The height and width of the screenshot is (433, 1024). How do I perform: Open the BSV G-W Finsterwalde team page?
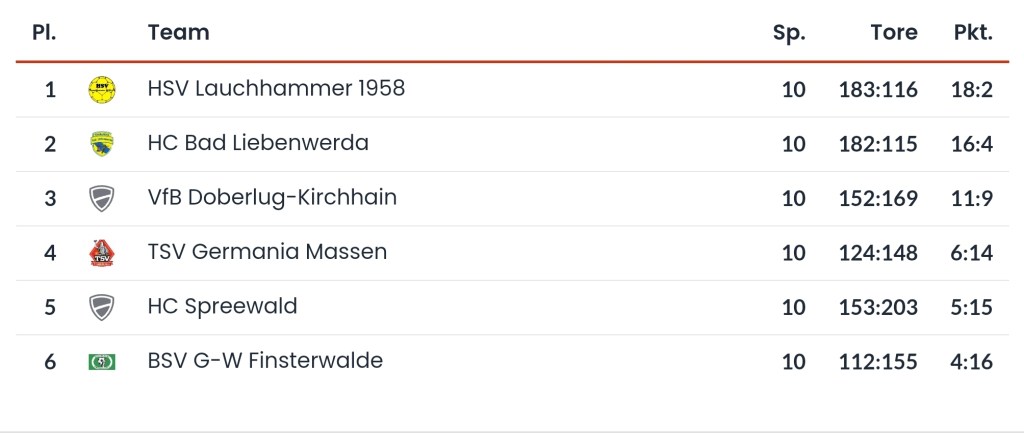(x=265, y=360)
